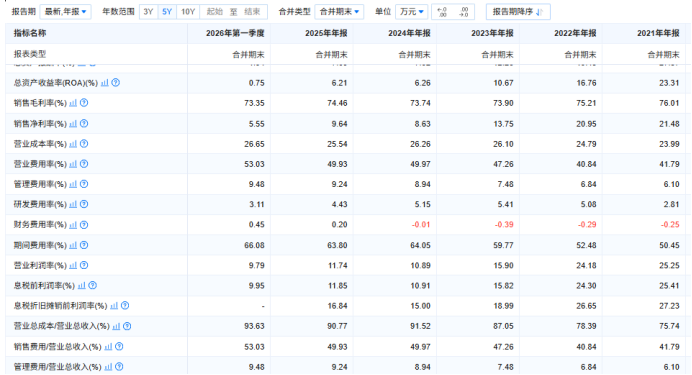
Task: Open chart icon for 销售费用/营业总收入(%)
Action: pyautogui.click(x=108, y=347)
